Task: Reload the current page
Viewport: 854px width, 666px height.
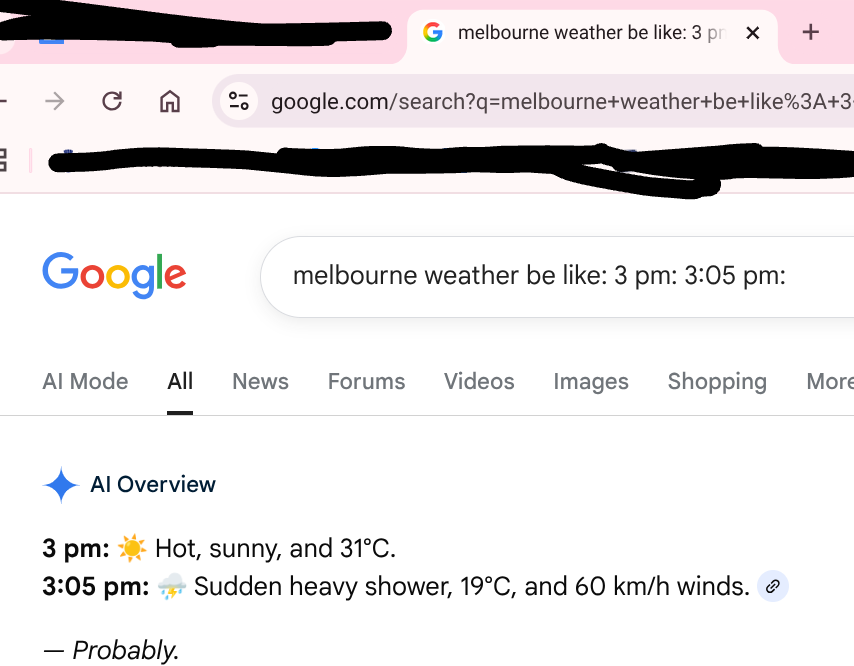Action: pyautogui.click(x=111, y=101)
